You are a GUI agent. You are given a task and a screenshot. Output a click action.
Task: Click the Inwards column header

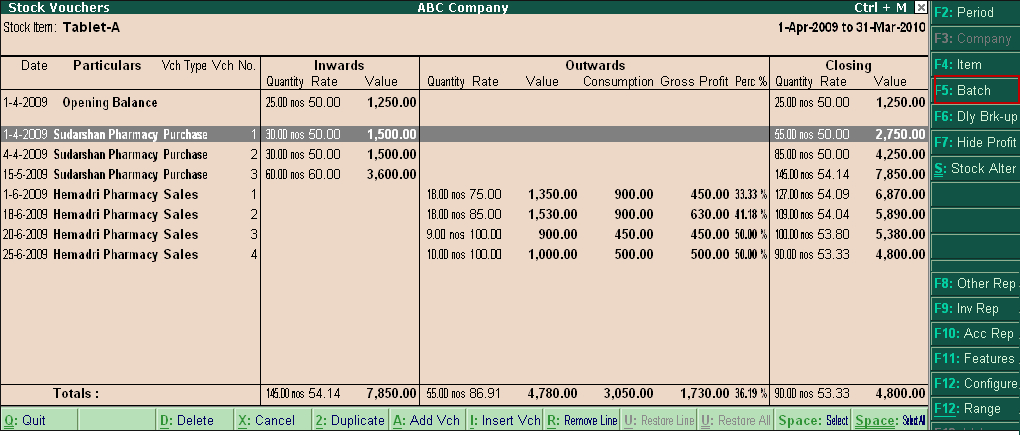tap(339, 66)
